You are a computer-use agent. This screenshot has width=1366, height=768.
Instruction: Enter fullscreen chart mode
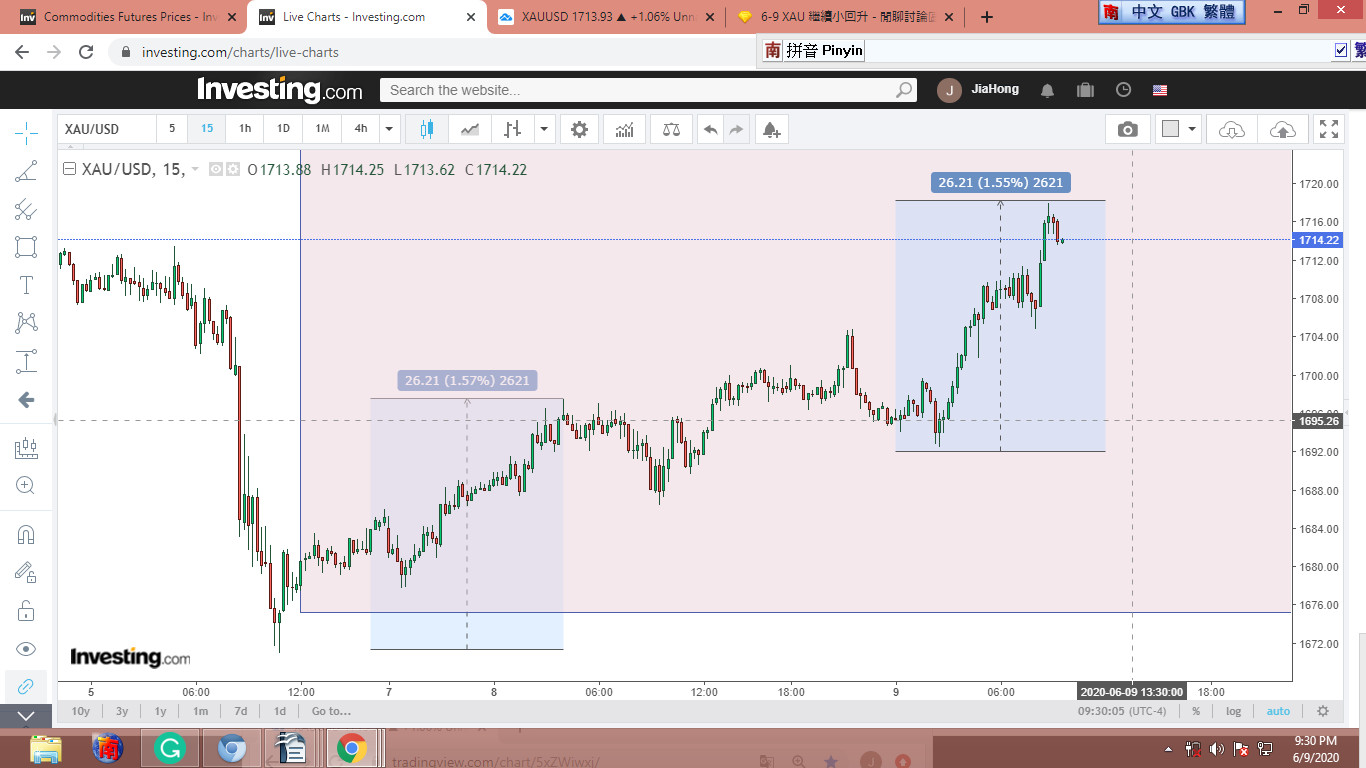coord(1328,129)
